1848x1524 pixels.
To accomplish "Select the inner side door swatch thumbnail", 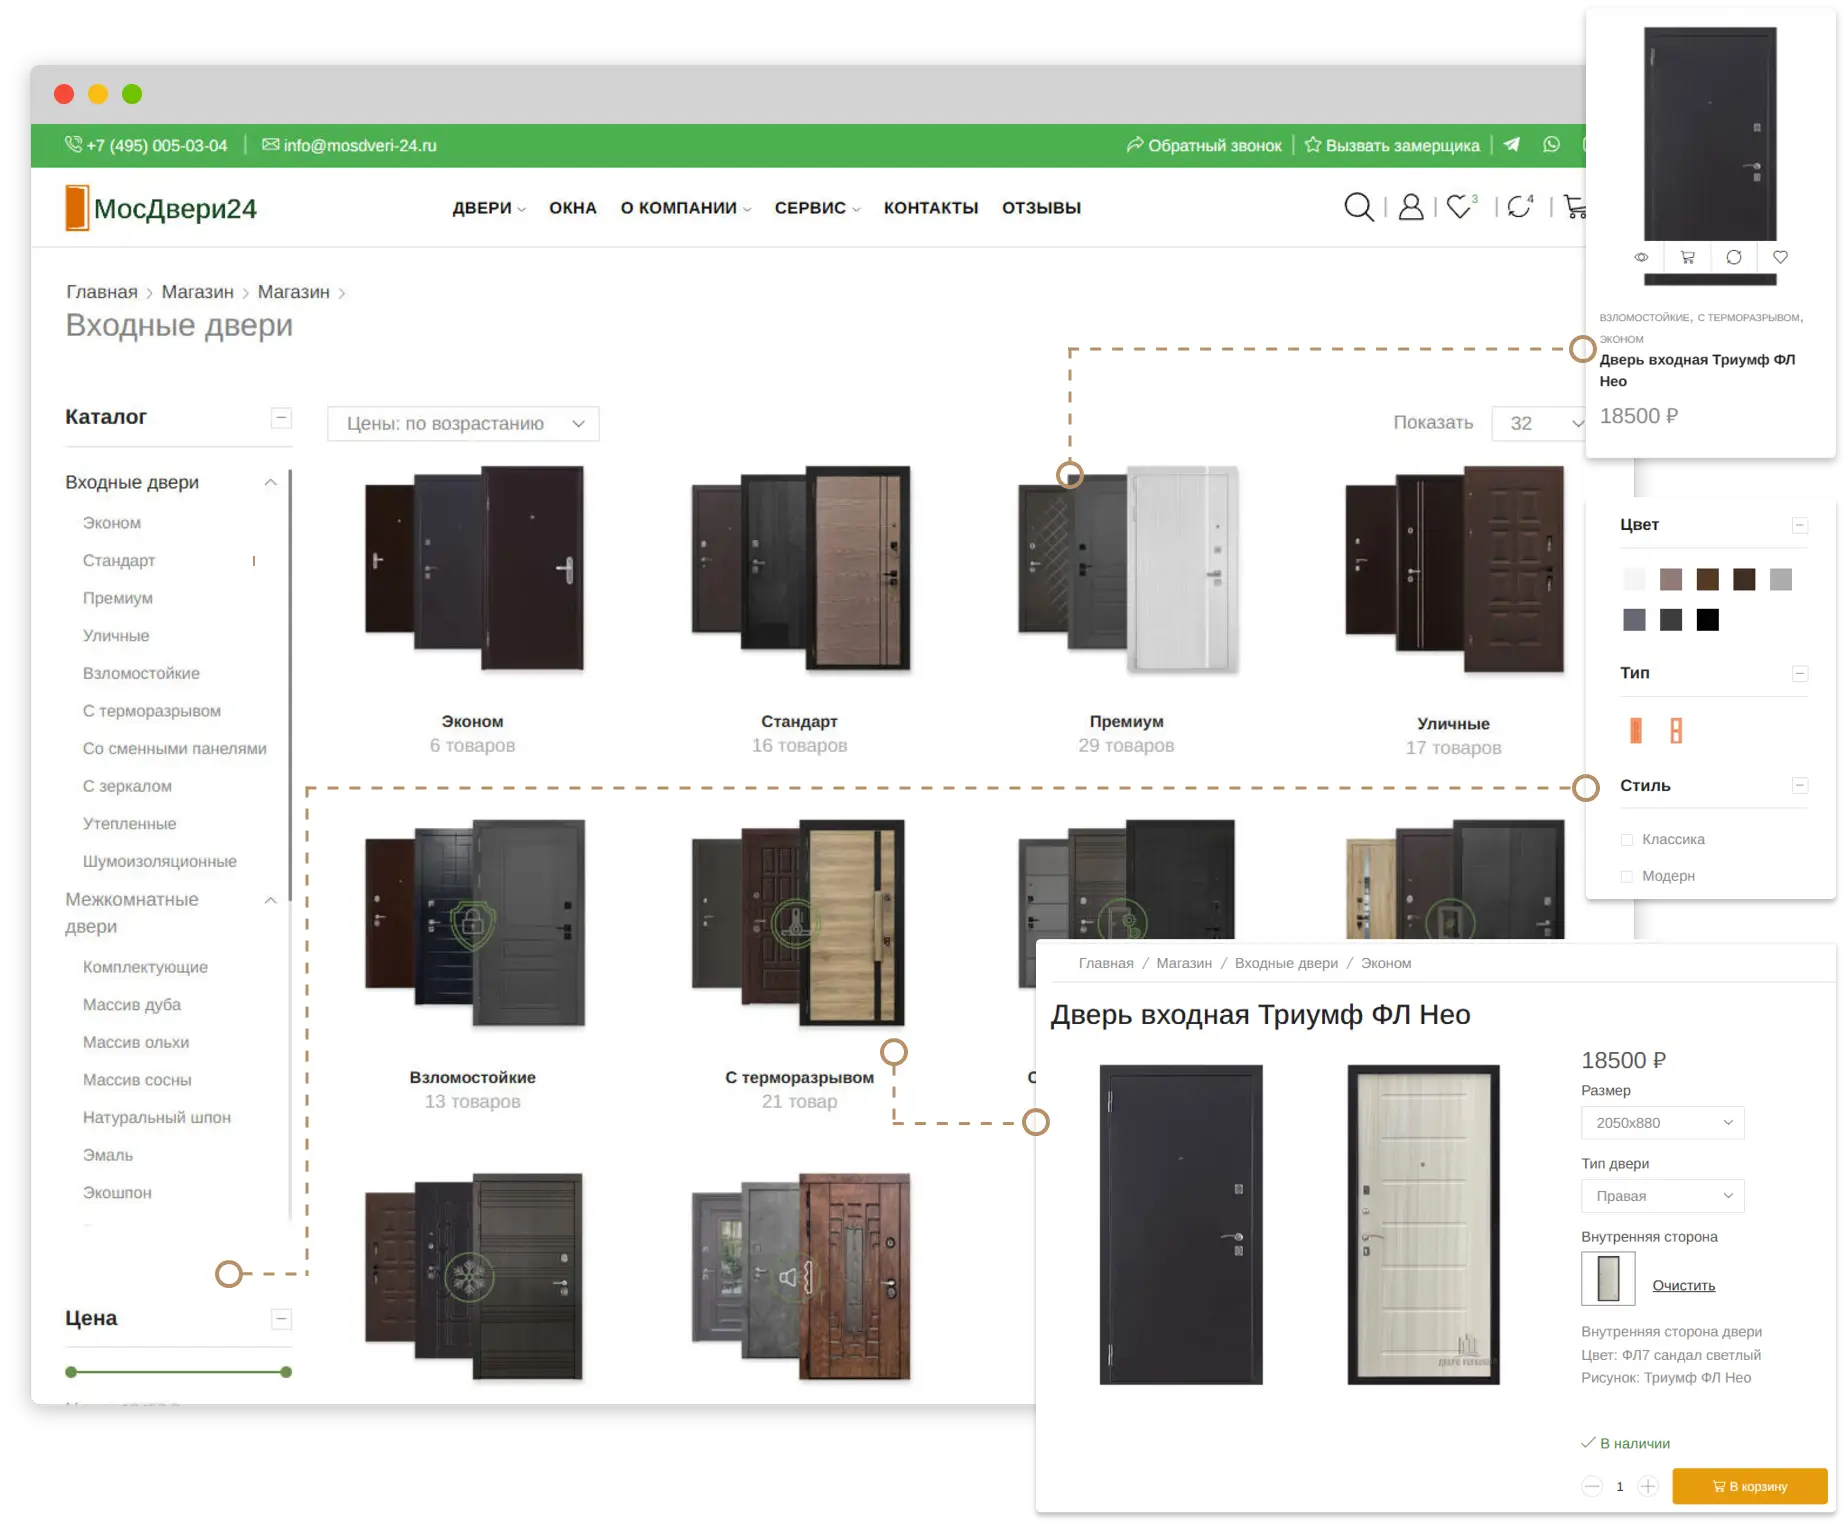I will tap(1608, 1278).
